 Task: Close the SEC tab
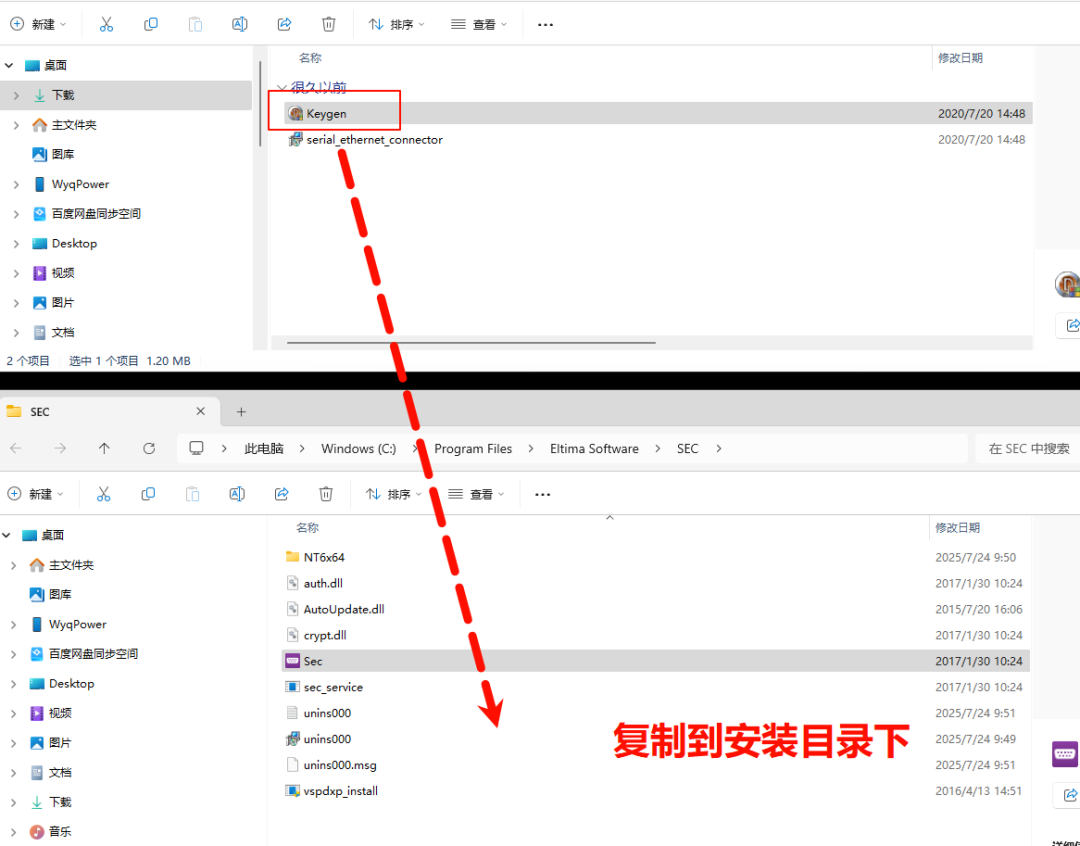200,411
